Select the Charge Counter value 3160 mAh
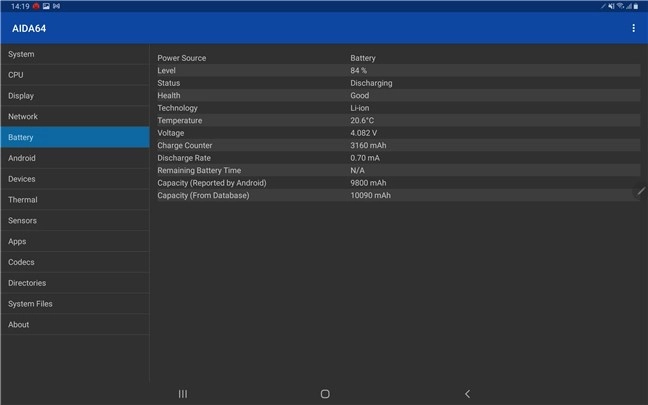The width and height of the screenshot is (648, 405). (368, 145)
